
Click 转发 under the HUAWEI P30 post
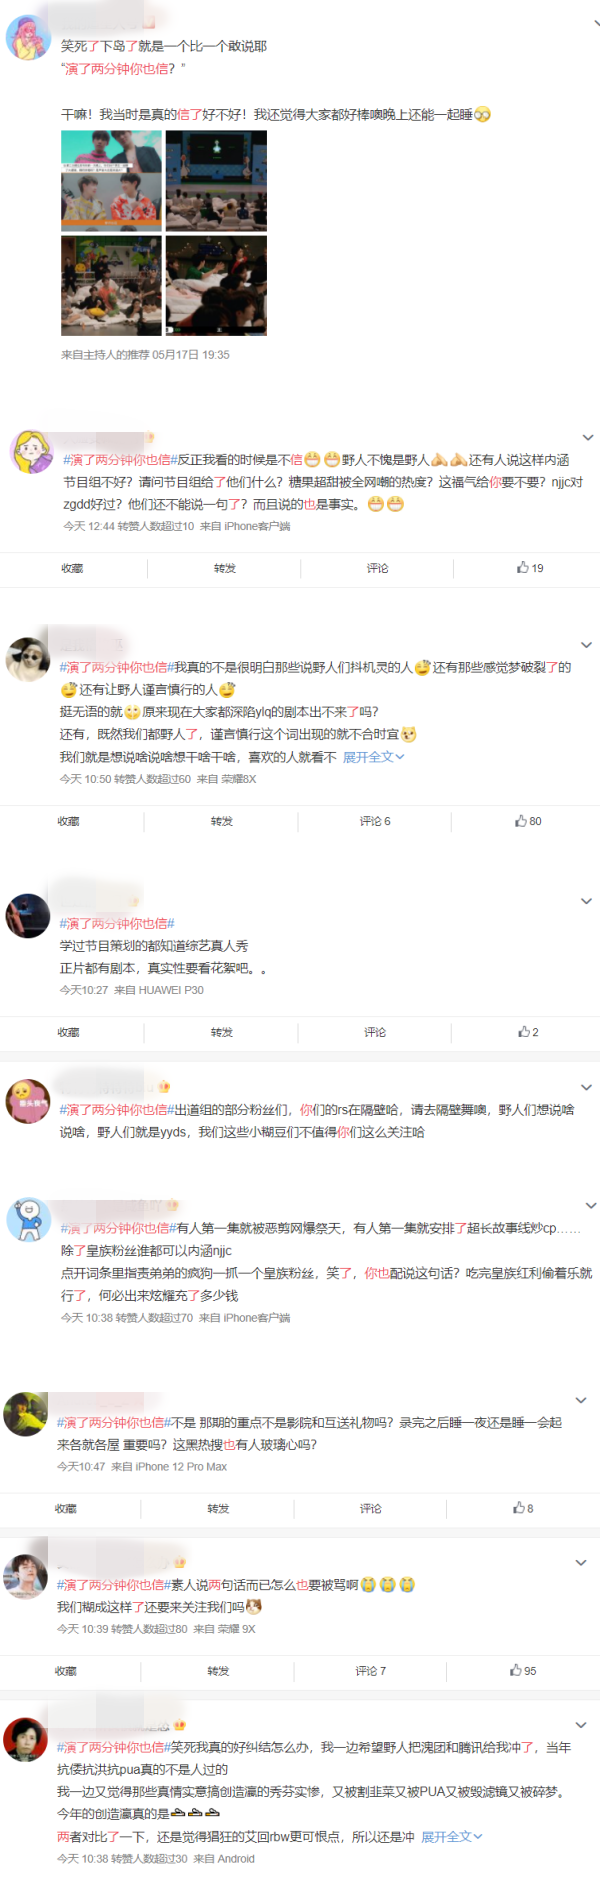pos(222,1032)
